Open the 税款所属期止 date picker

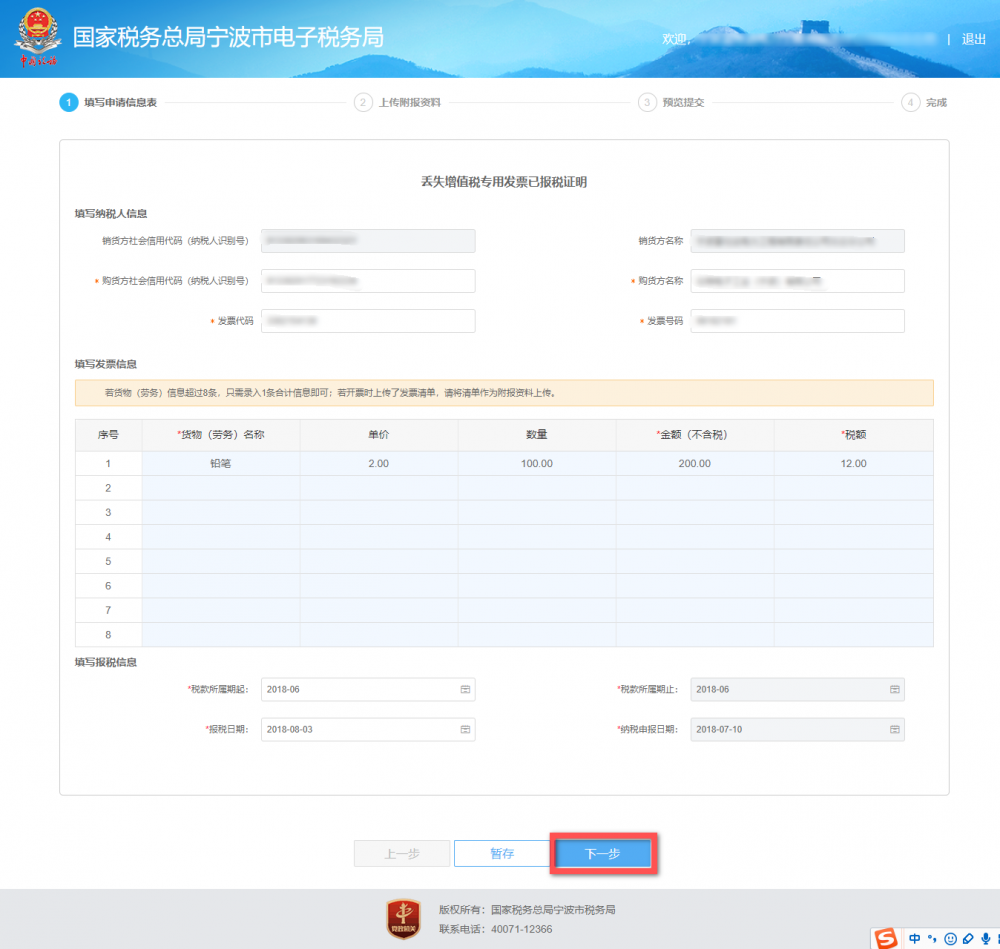tap(895, 689)
